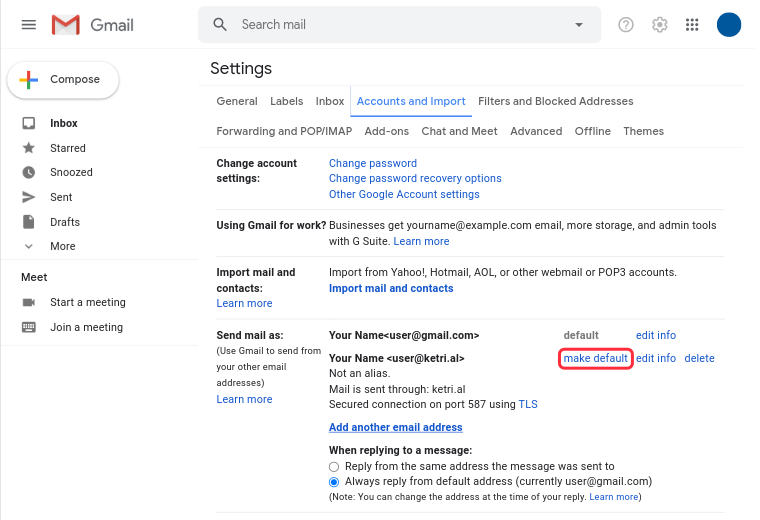This screenshot has height=520, width=760.
Task: Click Learn more about G Suite
Action: click(x=421, y=241)
